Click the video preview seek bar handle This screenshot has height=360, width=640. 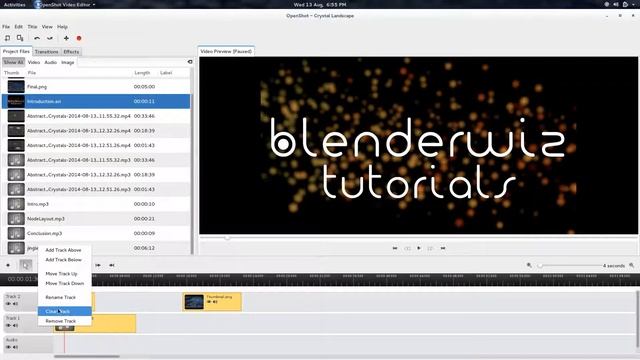pos(227,238)
